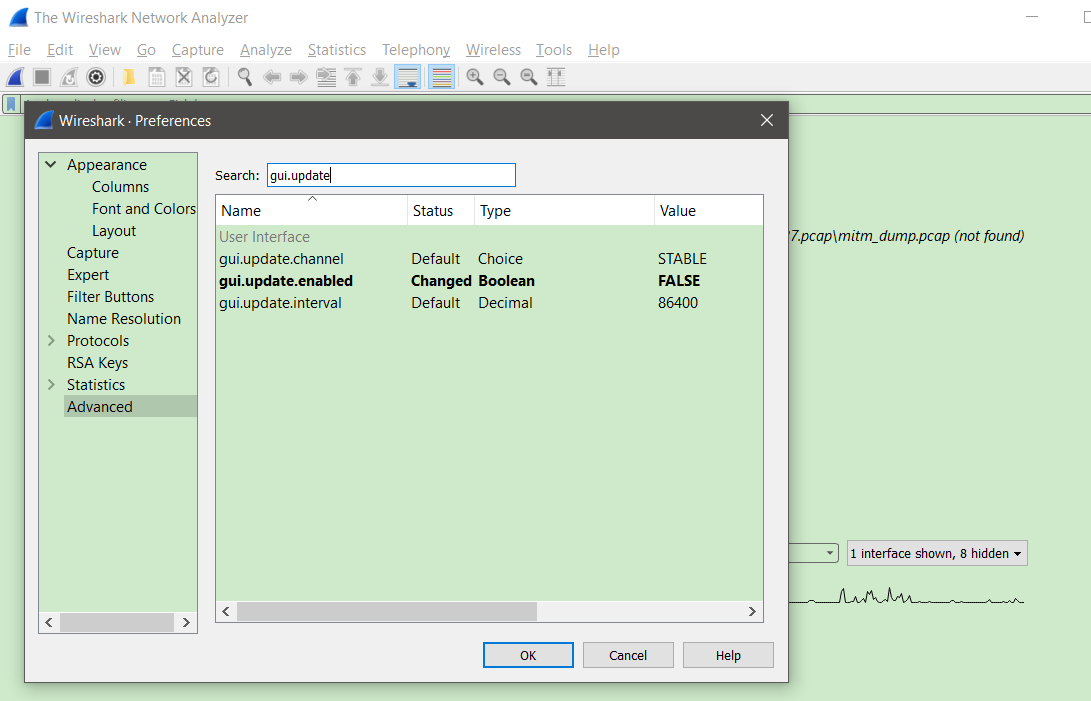Reset text to normal size icon
The width and height of the screenshot is (1091, 701).
click(x=529, y=77)
